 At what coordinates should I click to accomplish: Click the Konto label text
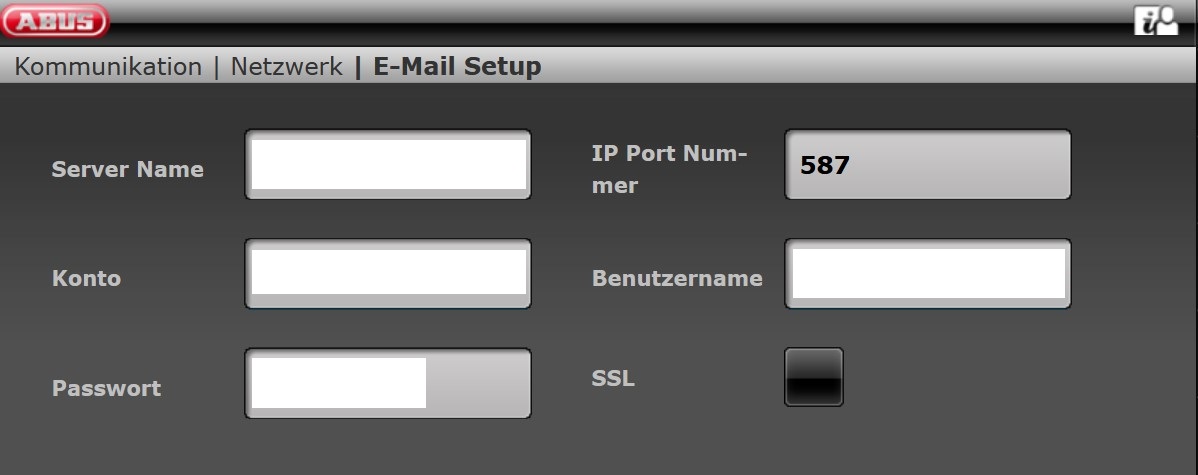(86, 278)
